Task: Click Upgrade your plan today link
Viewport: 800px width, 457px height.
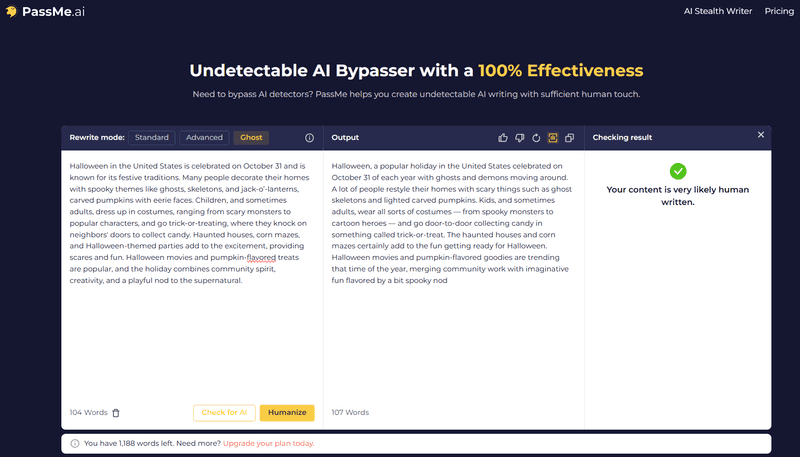Action: [x=268, y=443]
